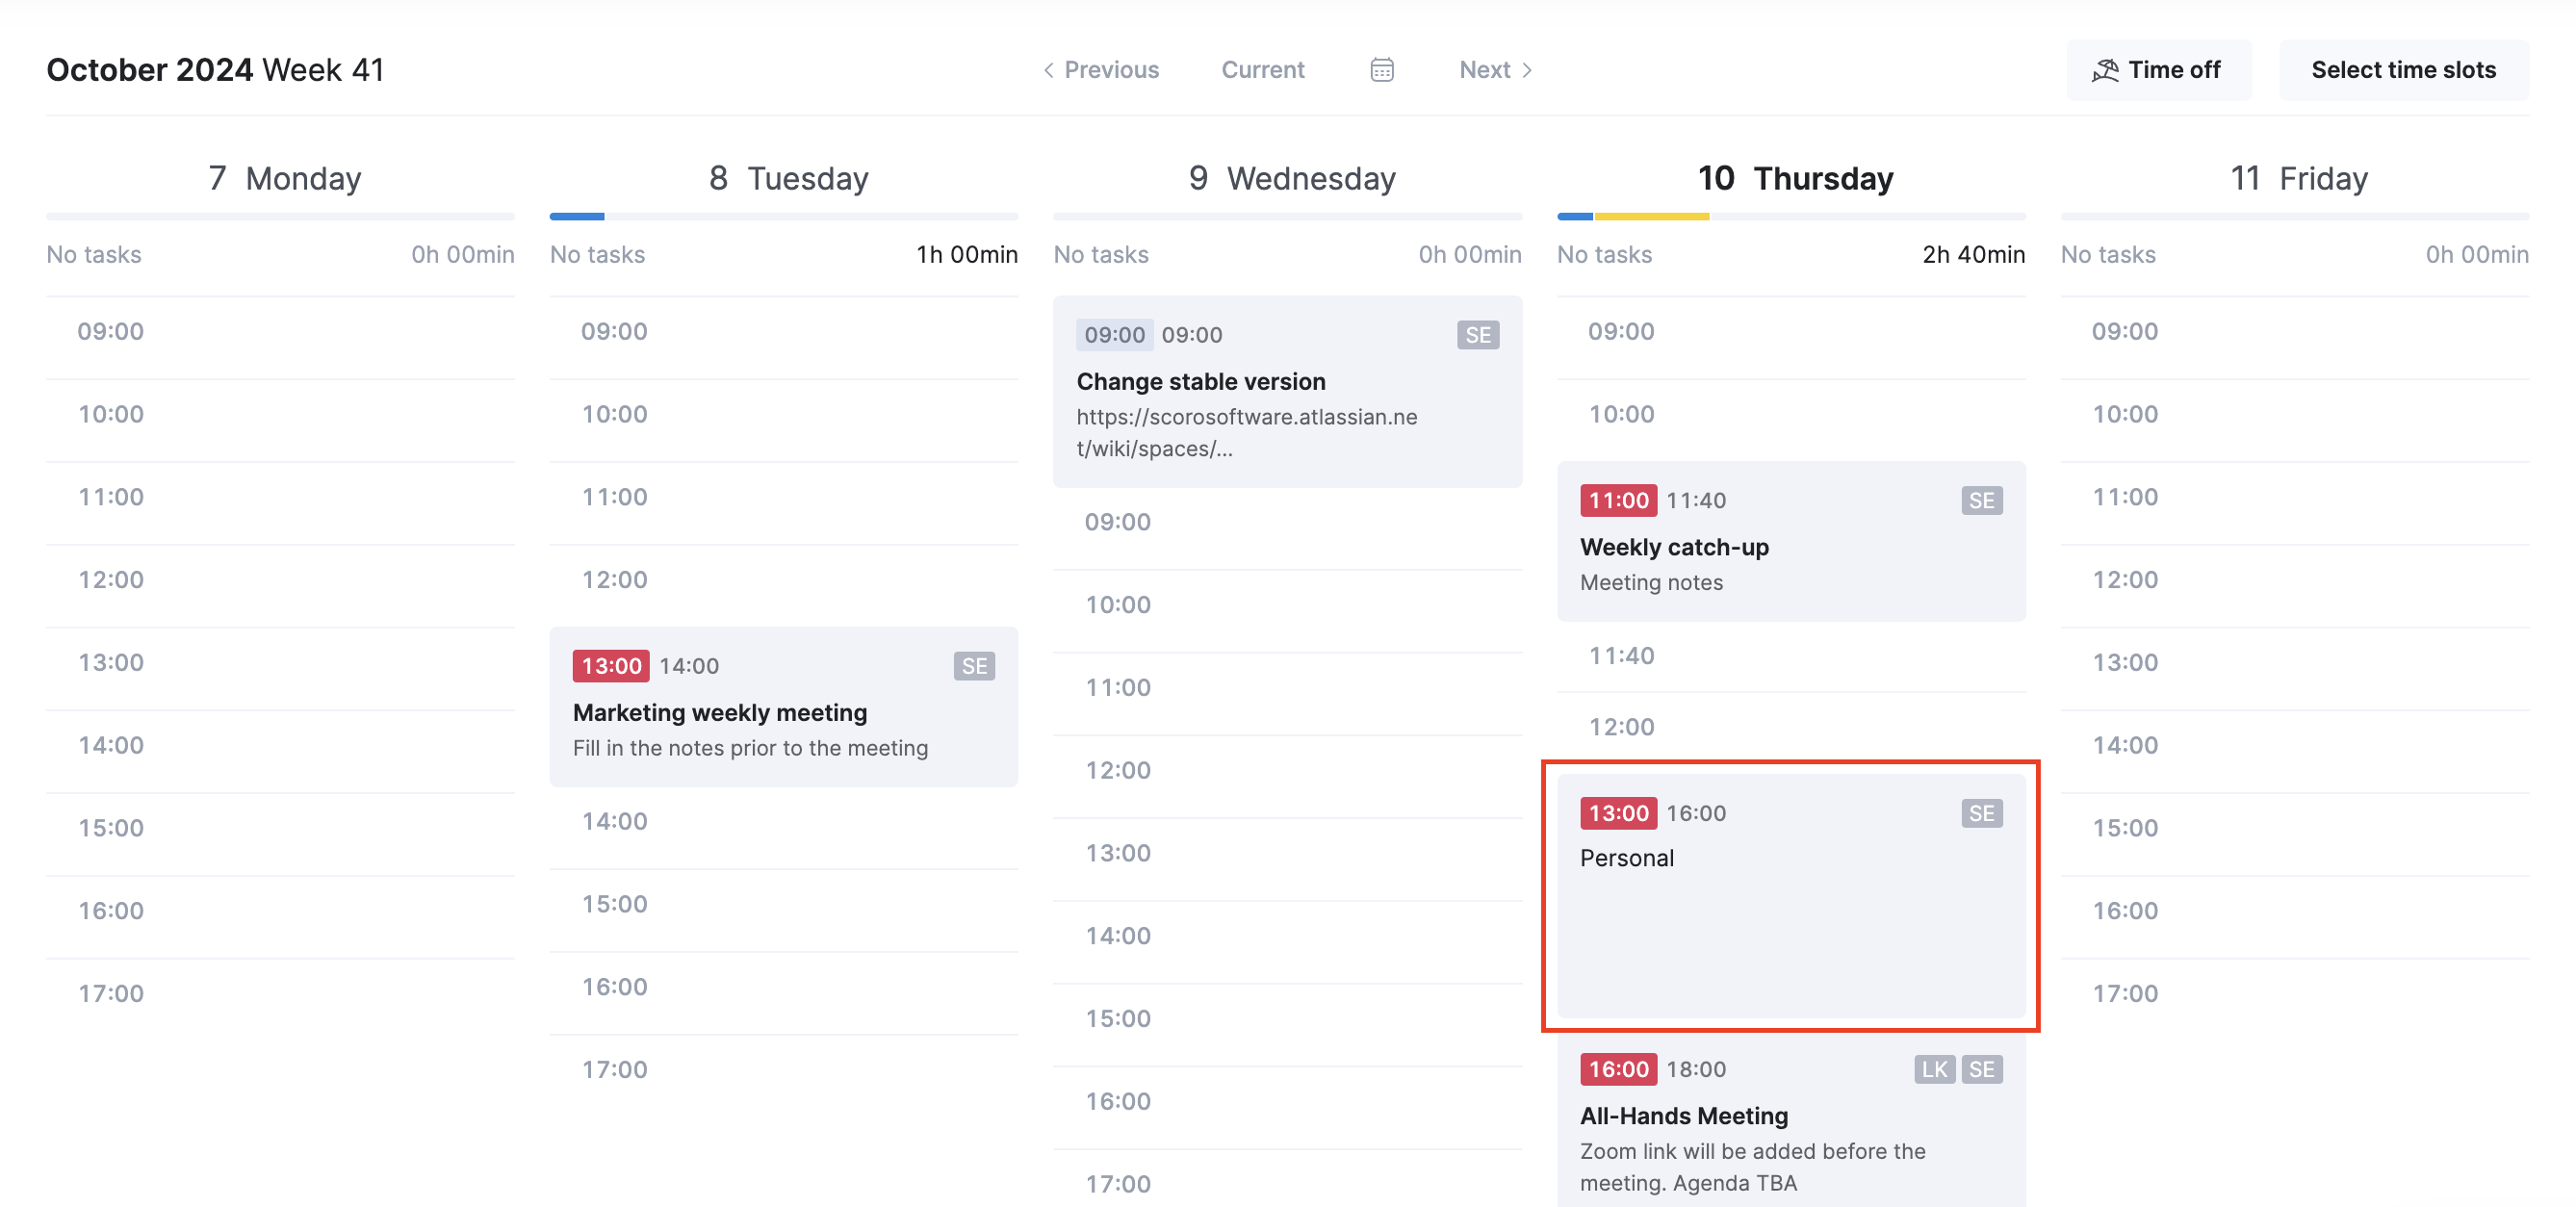Go to Next week
The height and width of the screenshot is (1207, 2576).
point(1495,70)
